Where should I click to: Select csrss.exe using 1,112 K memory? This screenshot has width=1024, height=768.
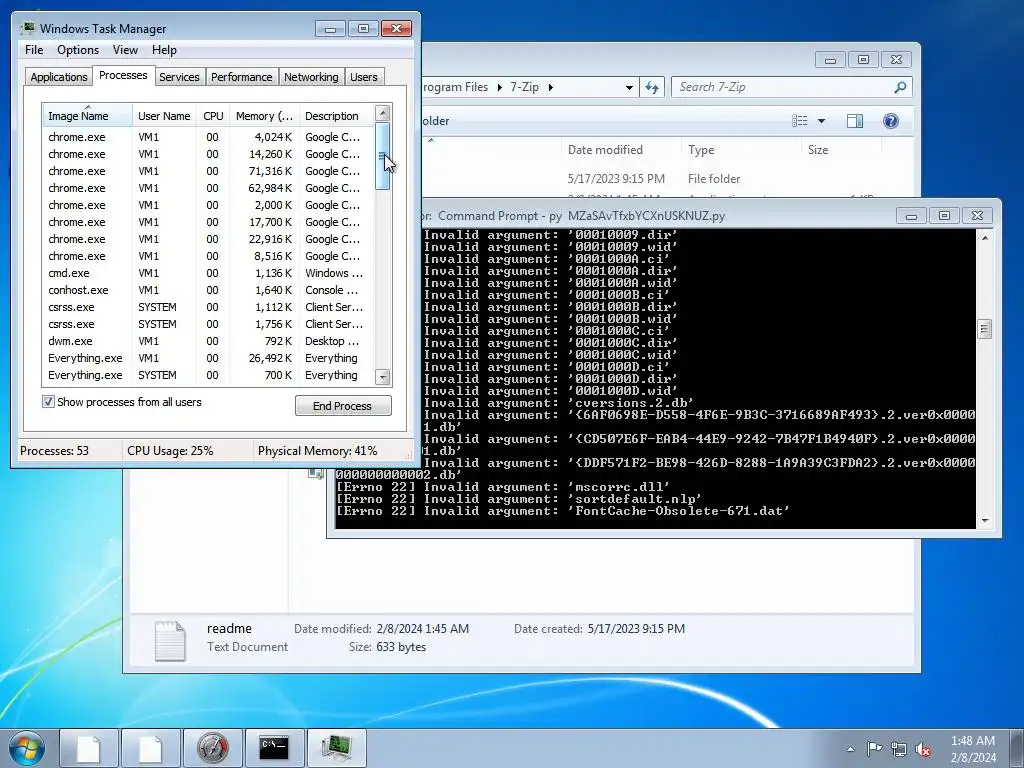click(x=208, y=307)
